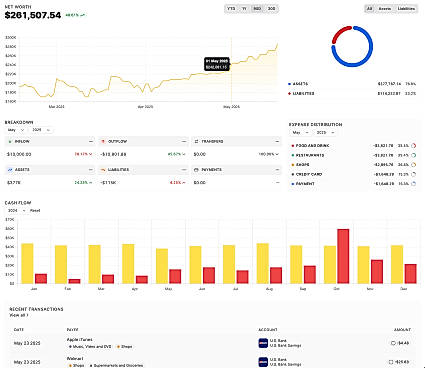
Task: Click the Restaurants category row
Action: [354, 155]
